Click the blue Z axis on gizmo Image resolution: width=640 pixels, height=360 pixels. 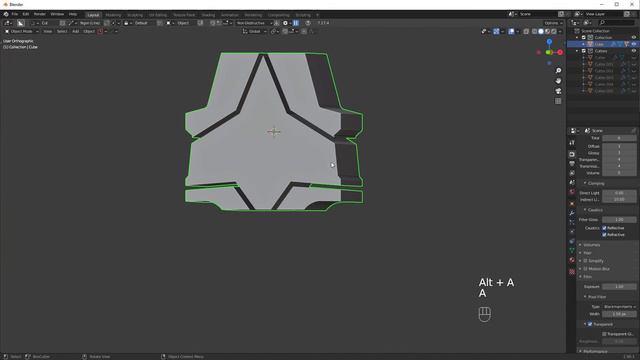[x=549, y=42]
